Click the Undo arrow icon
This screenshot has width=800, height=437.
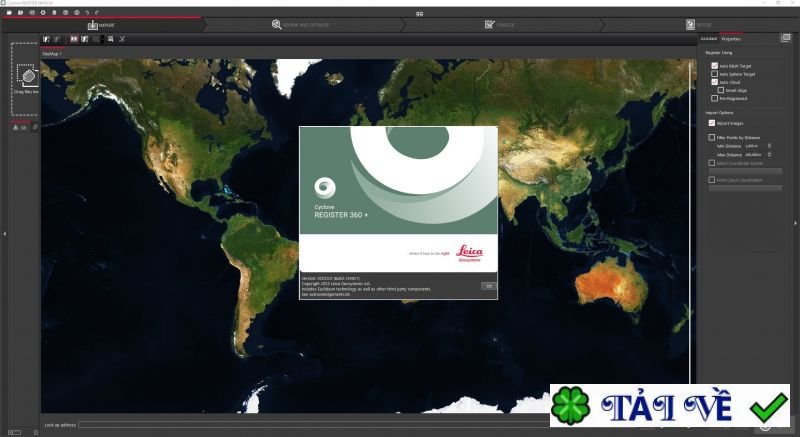[87, 12]
